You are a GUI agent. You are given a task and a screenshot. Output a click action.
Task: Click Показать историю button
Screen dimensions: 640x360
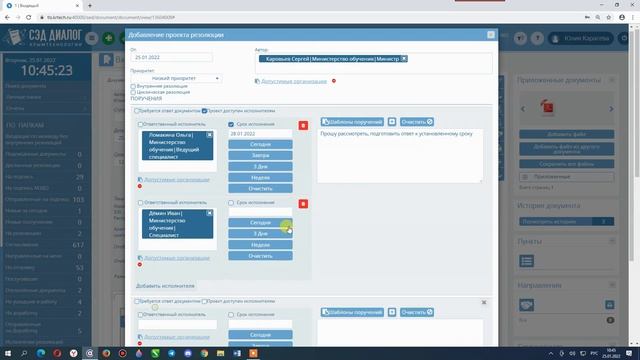(567, 222)
